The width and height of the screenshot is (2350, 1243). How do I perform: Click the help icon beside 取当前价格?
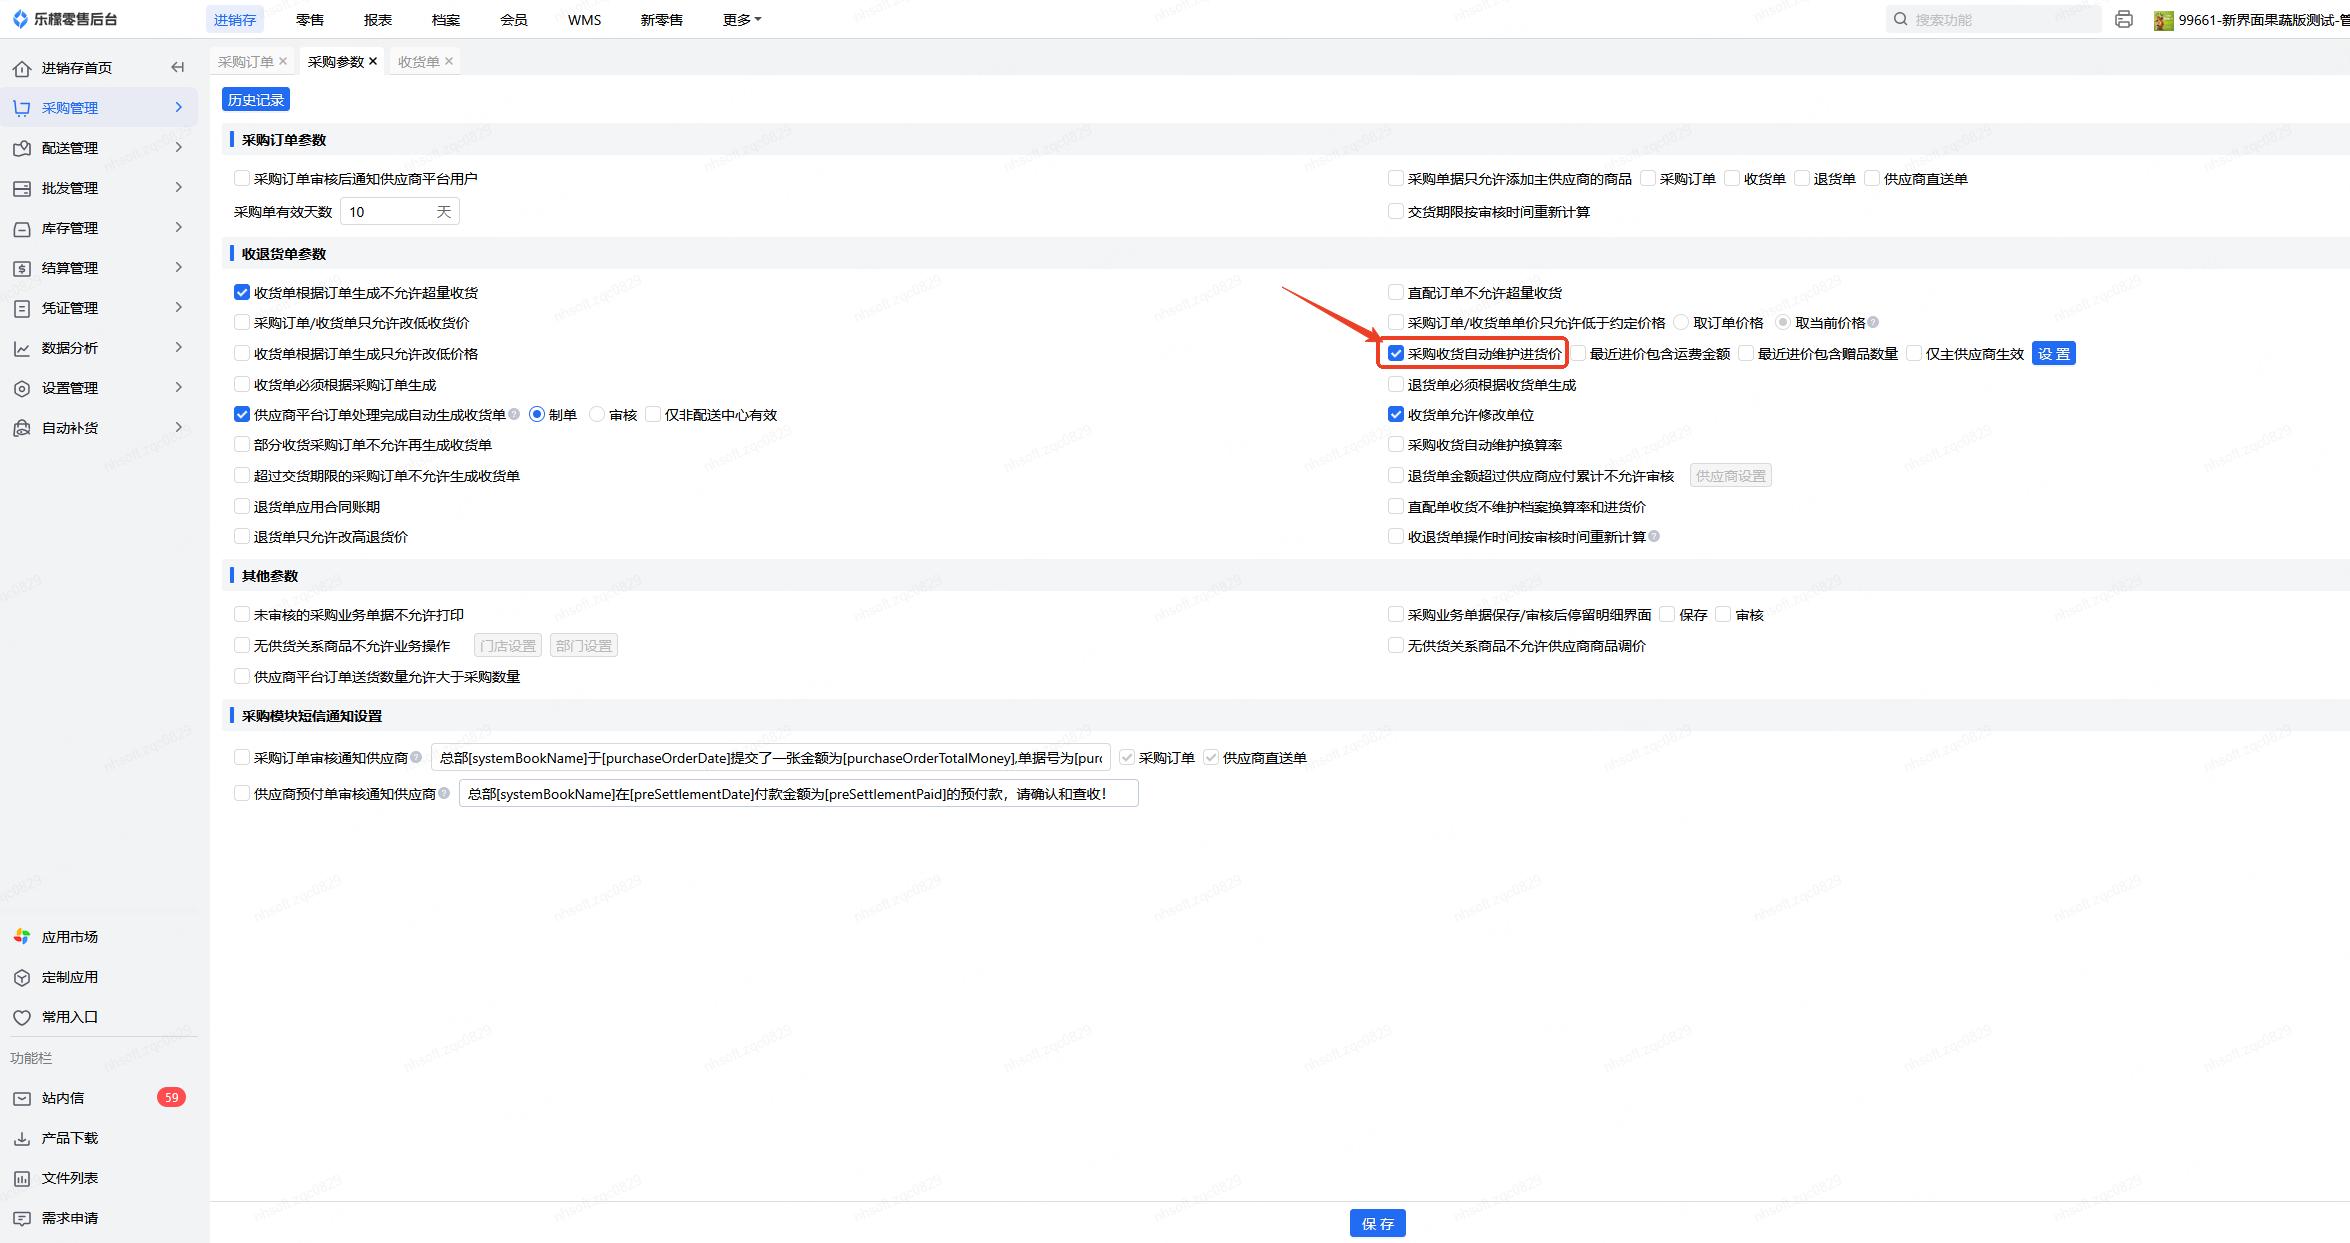[1873, 322]
